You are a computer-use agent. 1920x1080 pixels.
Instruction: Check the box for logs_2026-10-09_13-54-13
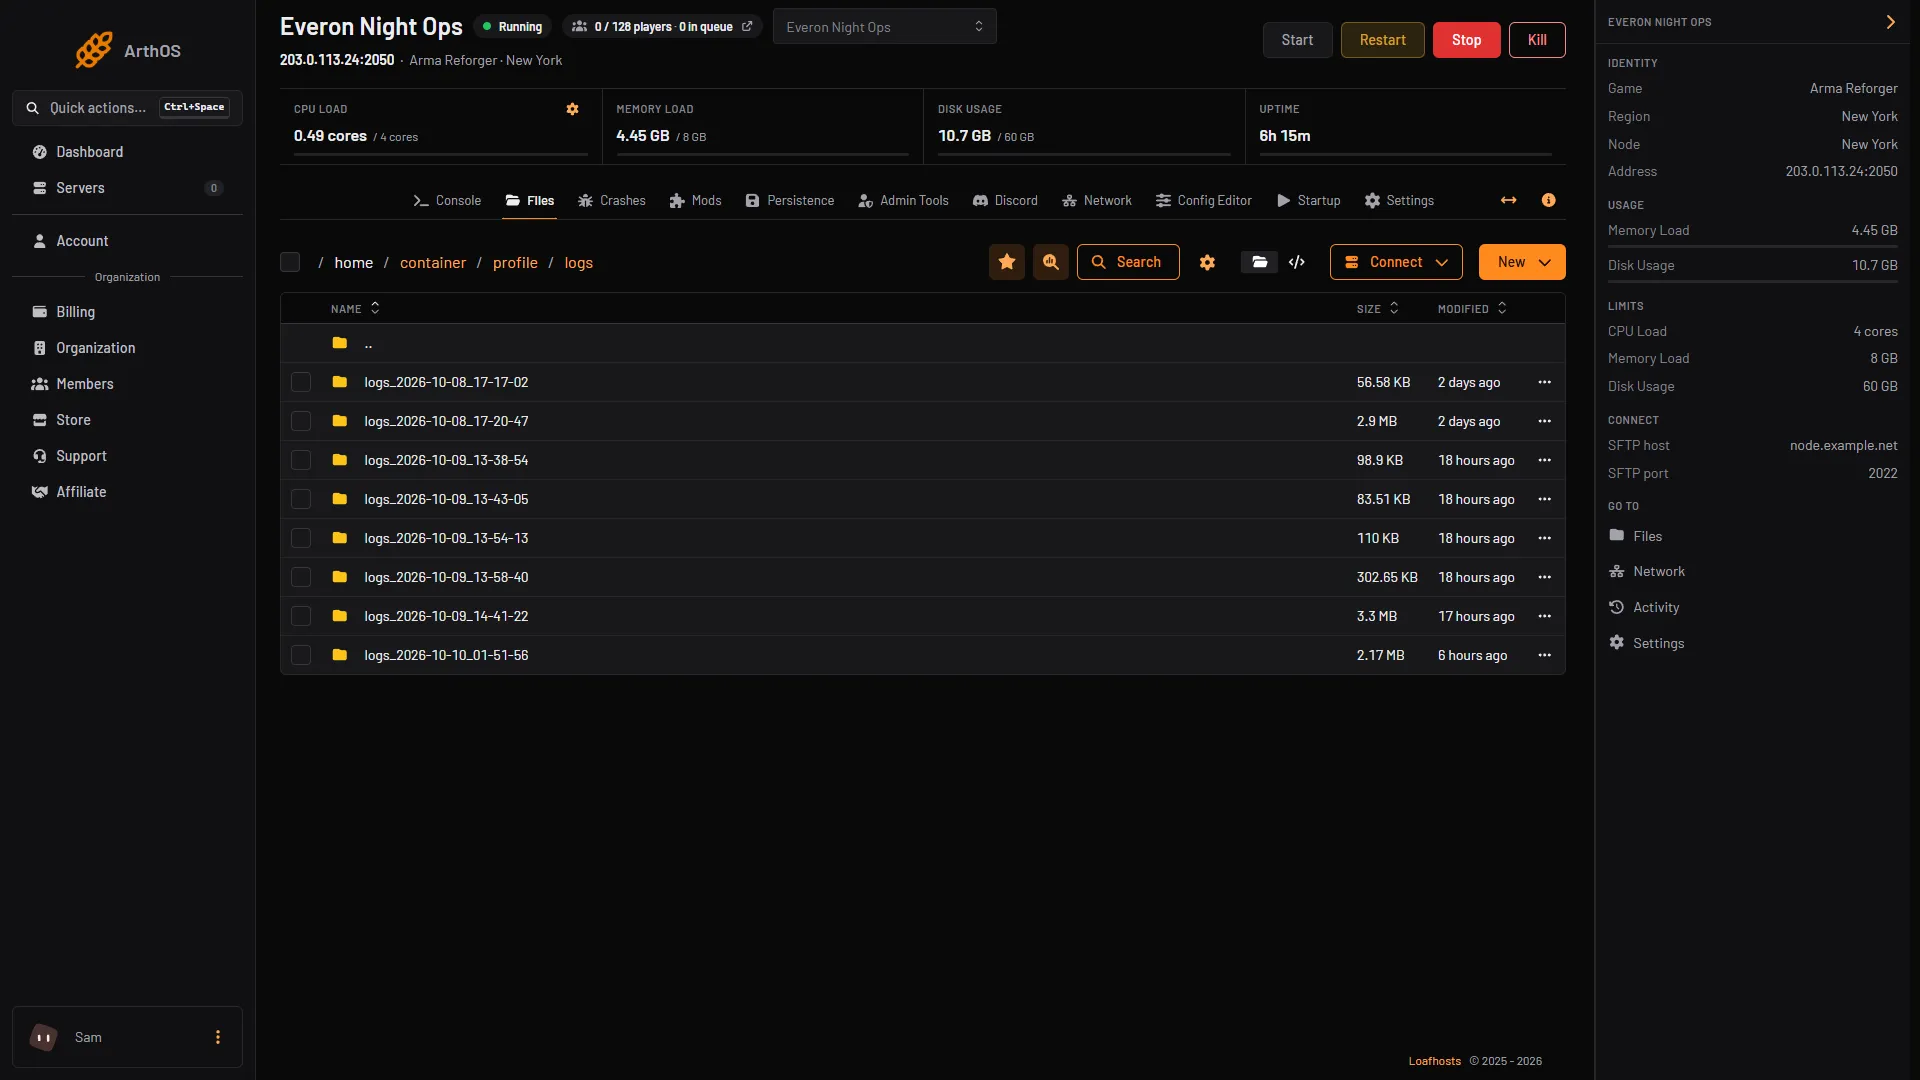pos(301,538)
